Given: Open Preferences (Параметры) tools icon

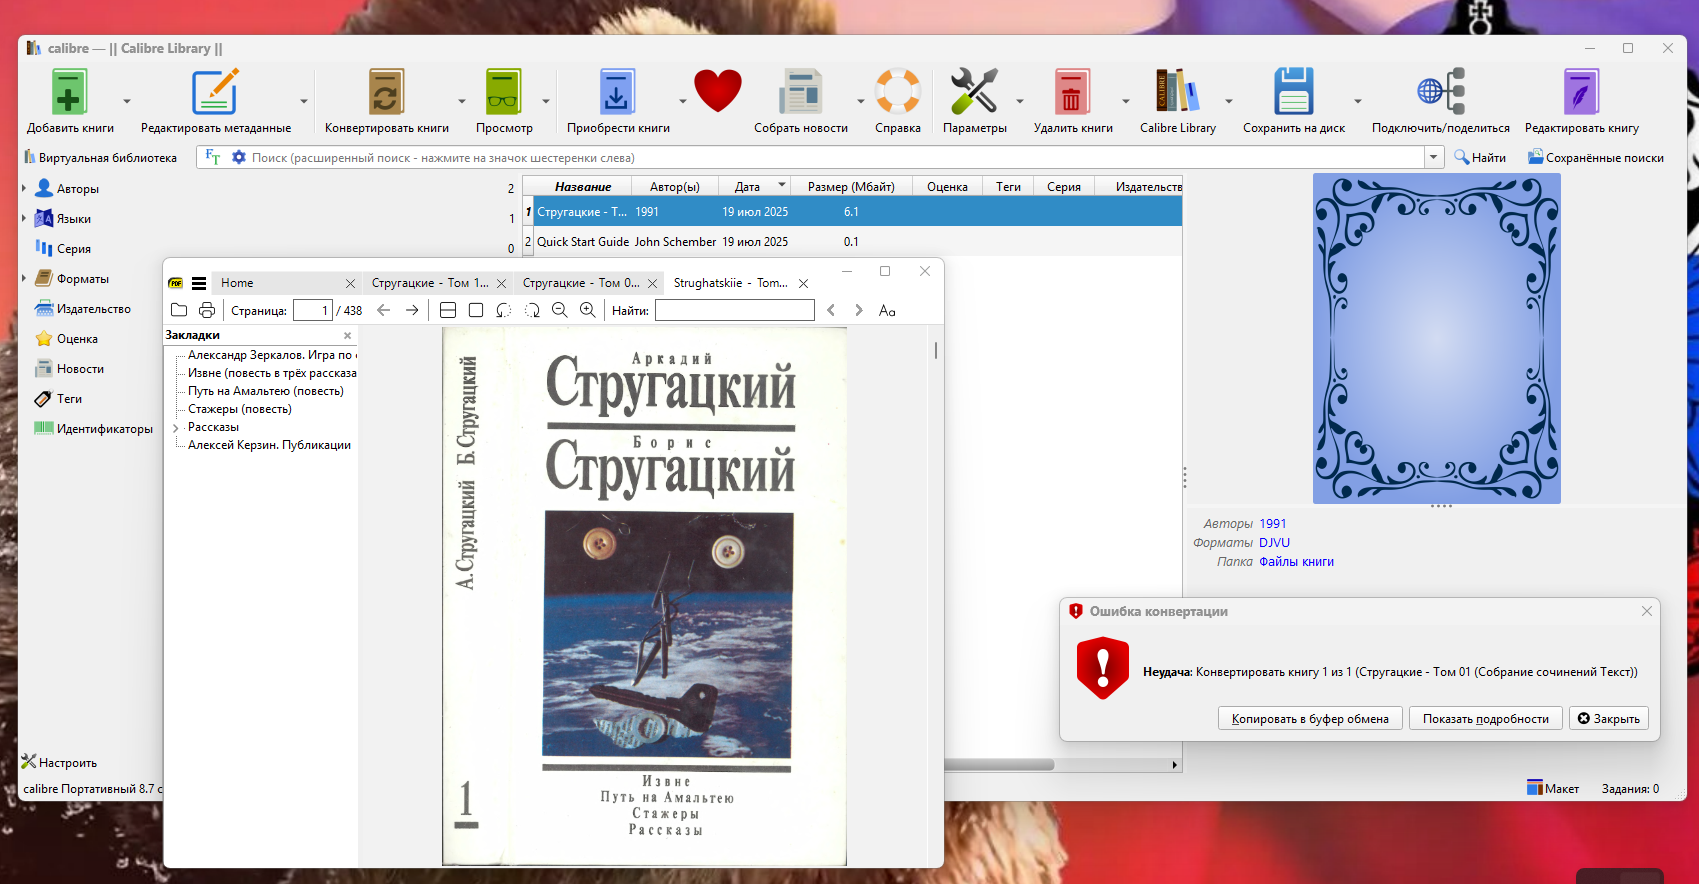Looking at the screenshot, I should (974, 92).
